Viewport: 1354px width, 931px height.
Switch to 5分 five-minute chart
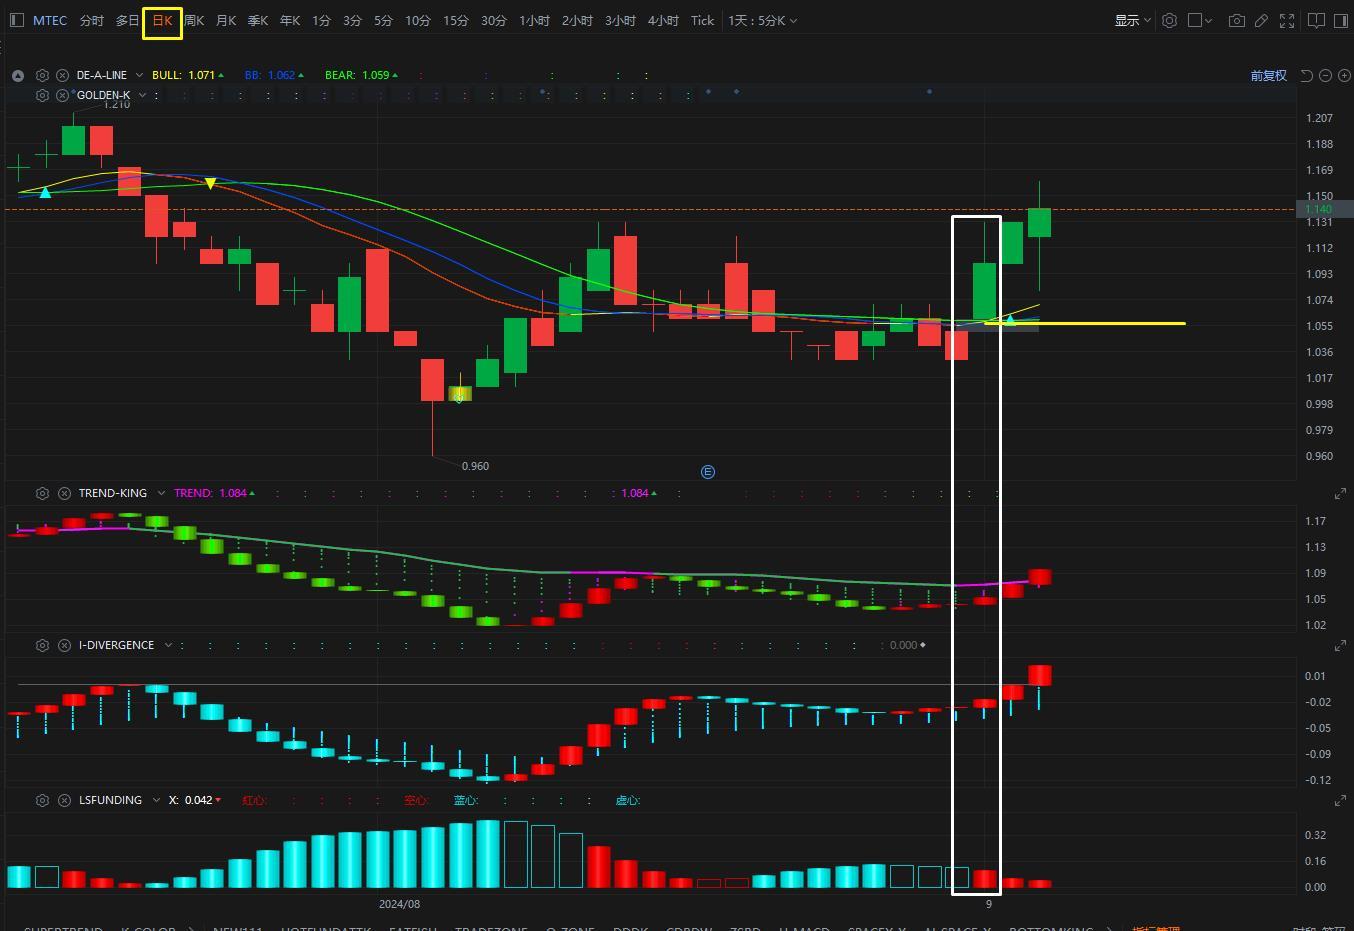point(383,20)
